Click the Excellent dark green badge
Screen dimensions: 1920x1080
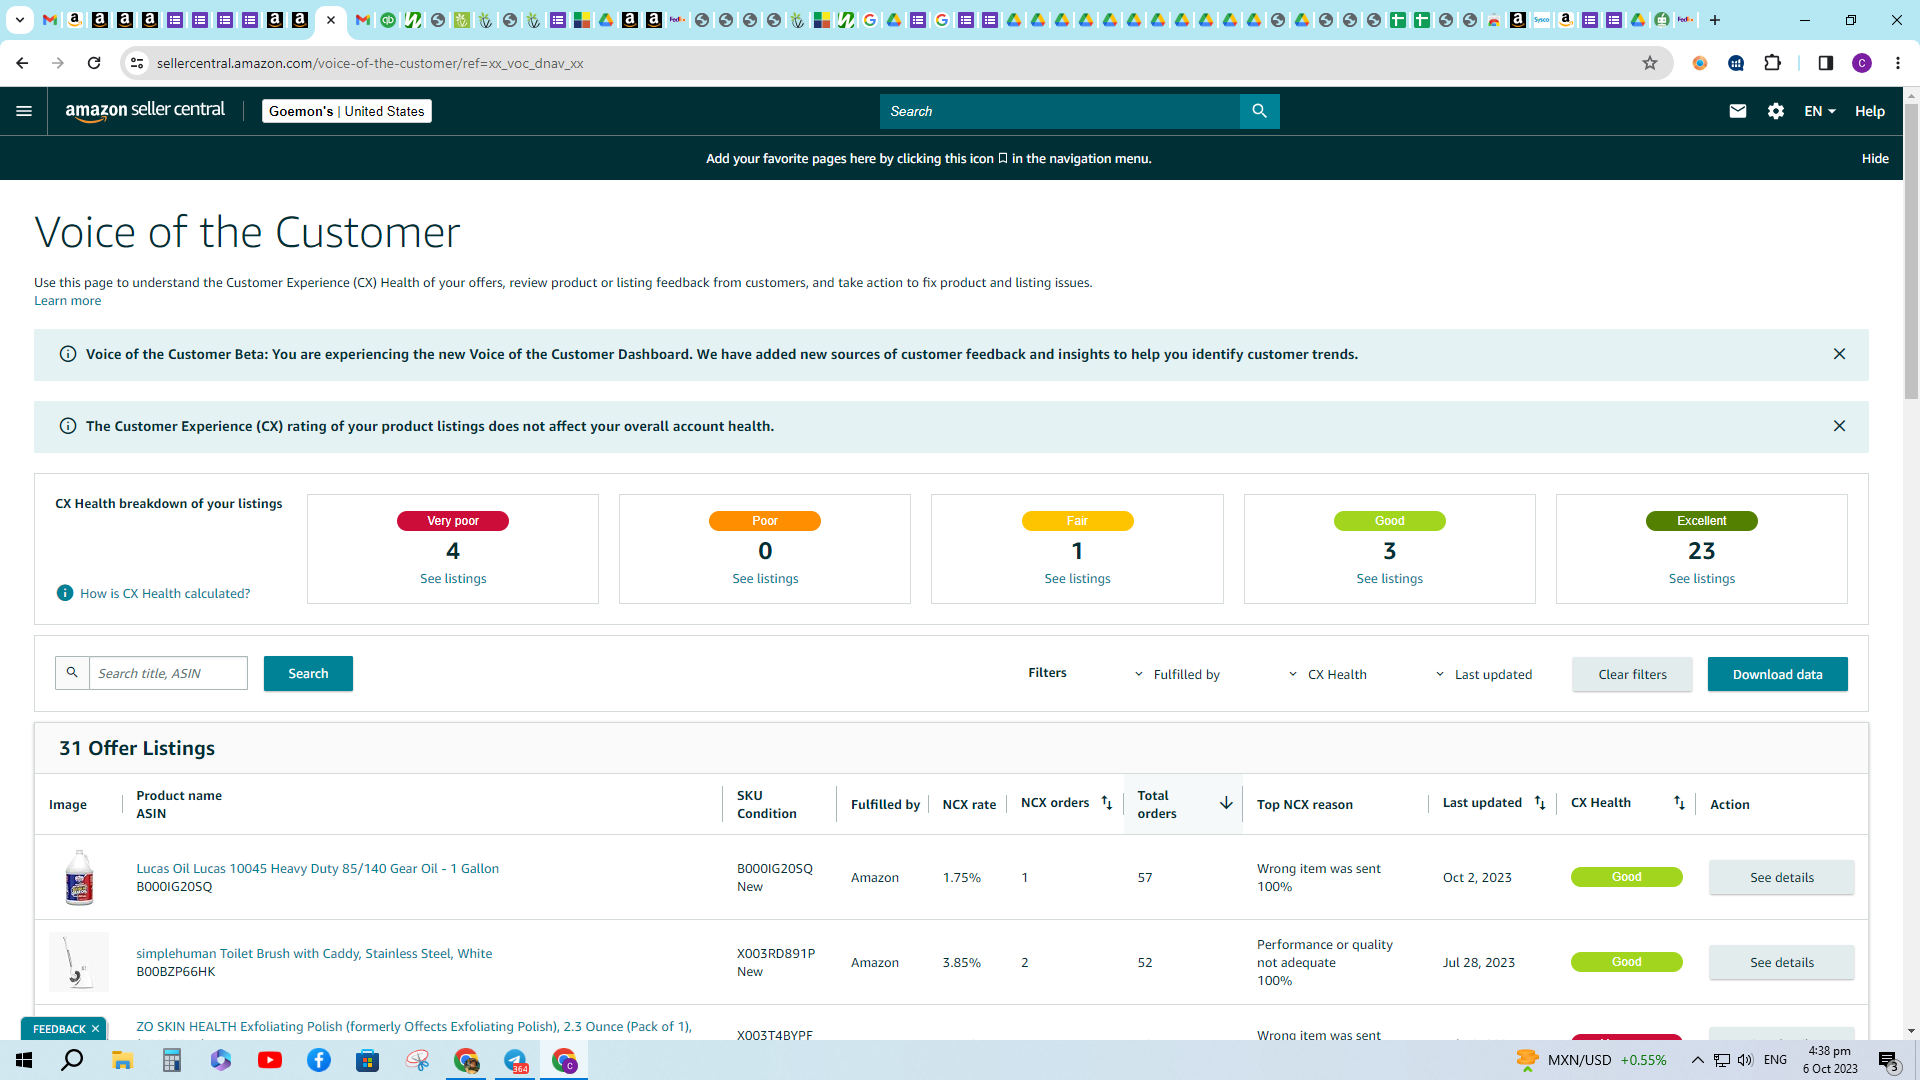[x=1701, y=521]
